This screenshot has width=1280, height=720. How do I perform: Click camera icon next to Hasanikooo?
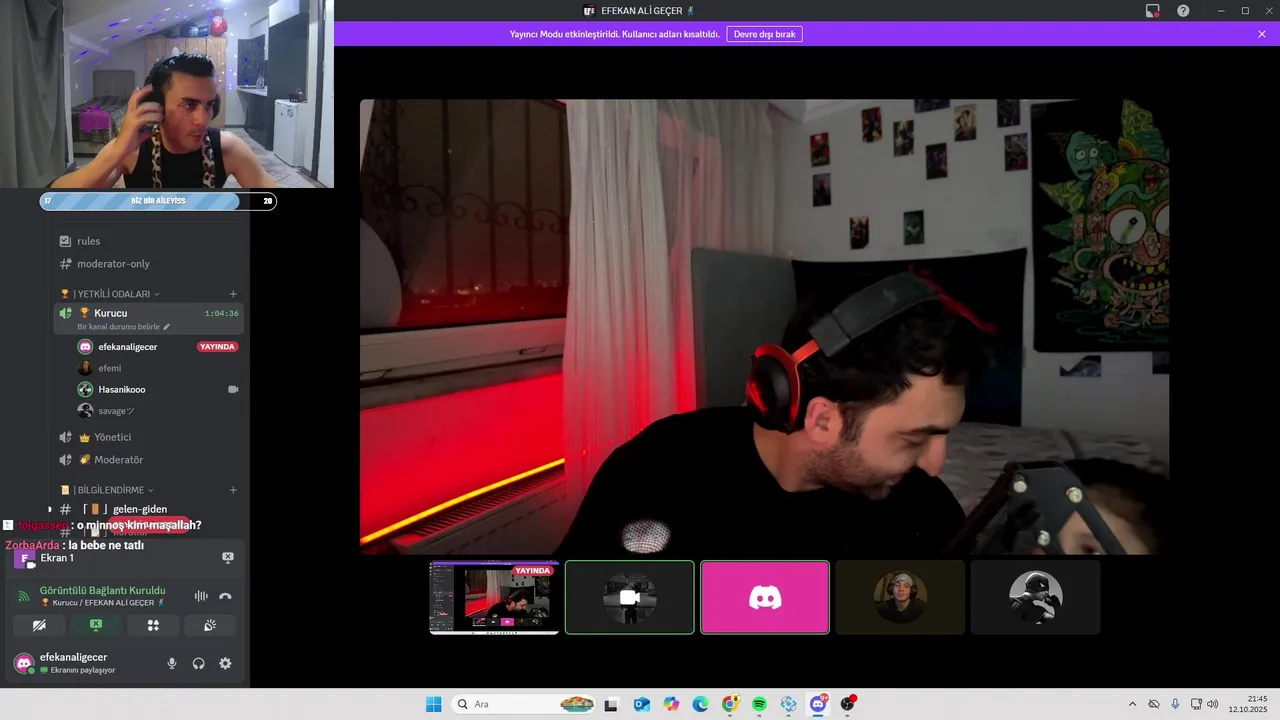[x=233, y=389]
